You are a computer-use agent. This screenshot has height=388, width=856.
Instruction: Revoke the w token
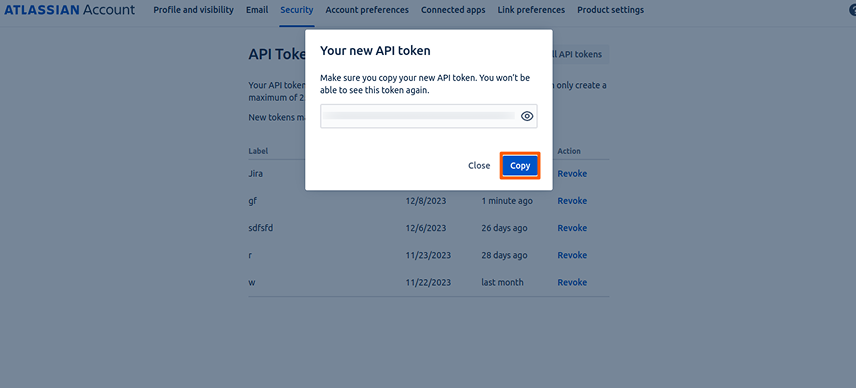click(572, 283)
